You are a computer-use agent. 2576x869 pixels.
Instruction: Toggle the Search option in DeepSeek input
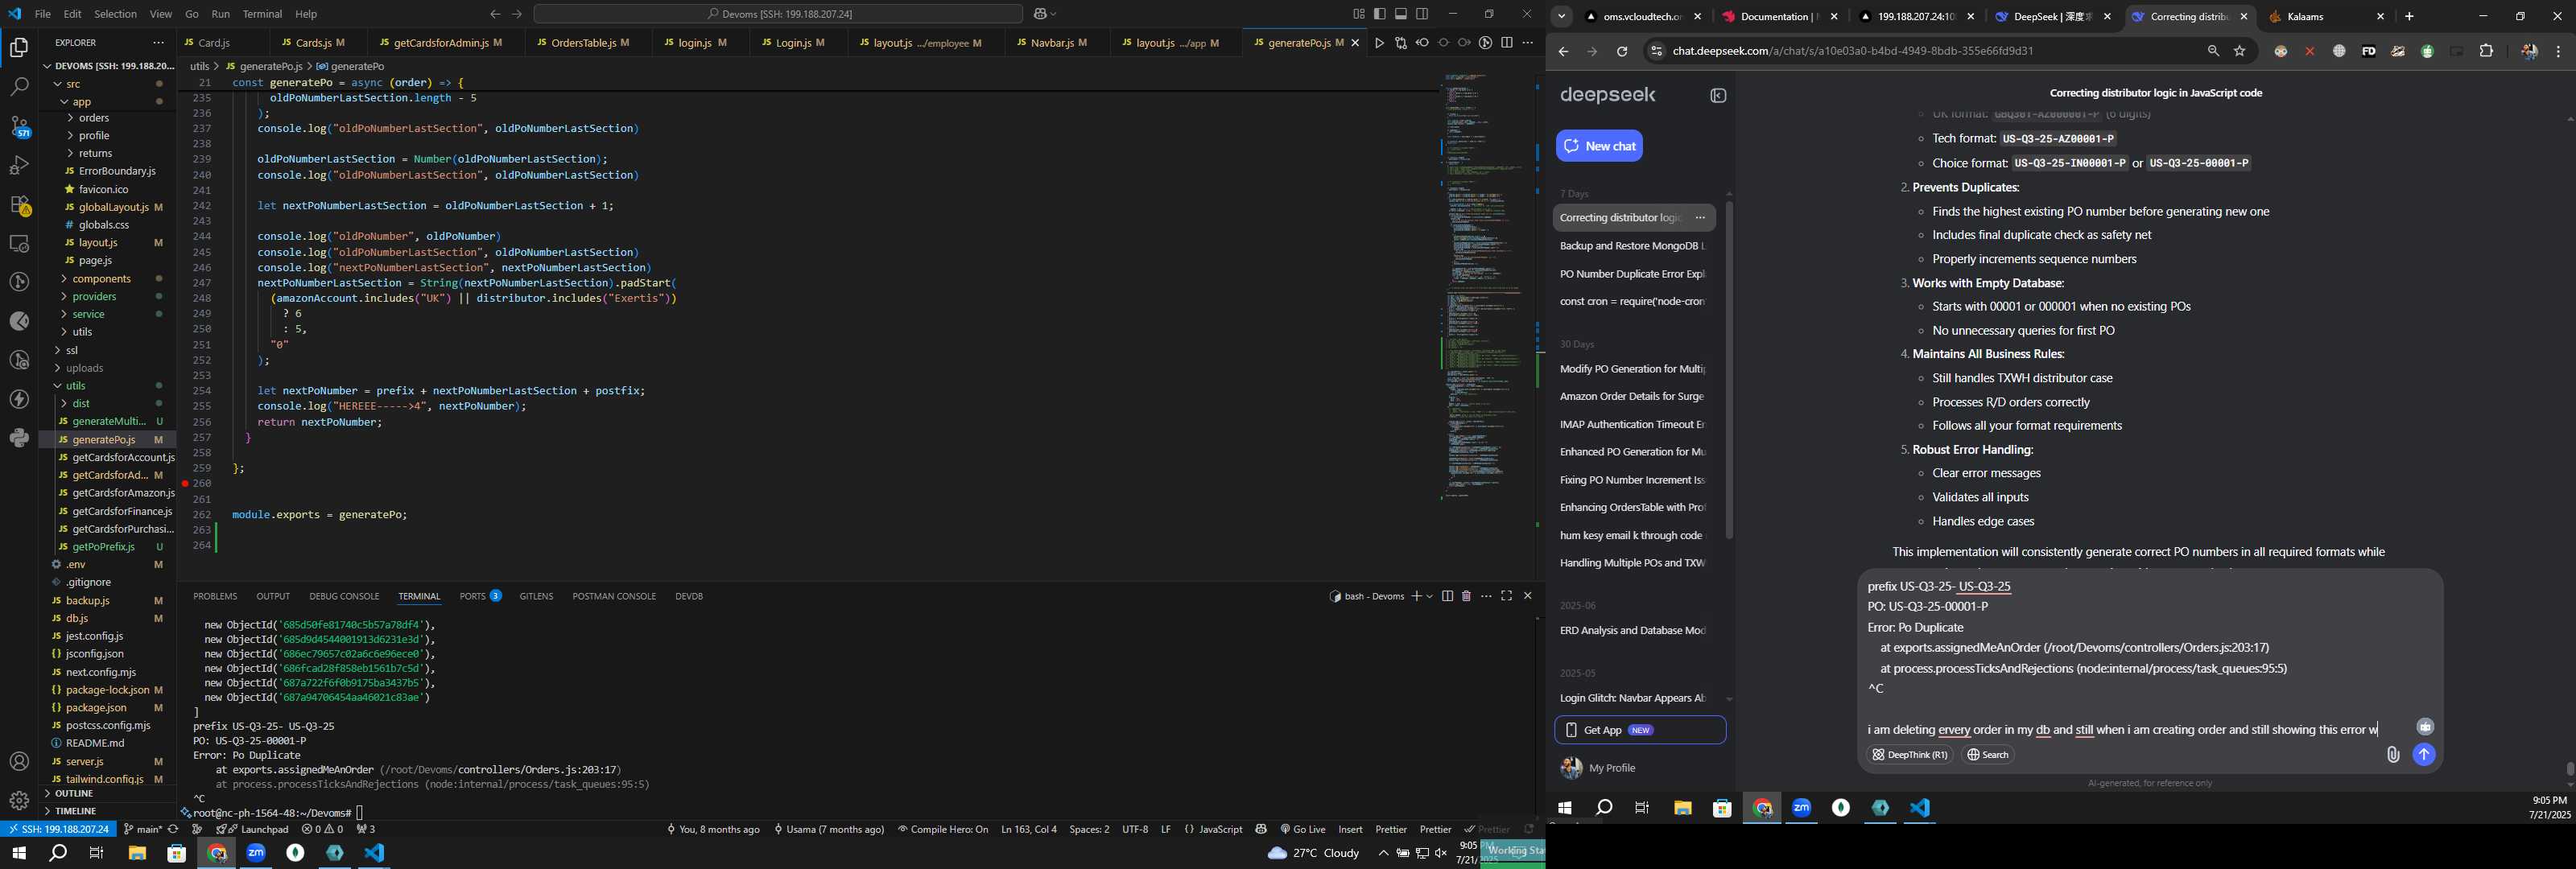(x=1988, y=755)
